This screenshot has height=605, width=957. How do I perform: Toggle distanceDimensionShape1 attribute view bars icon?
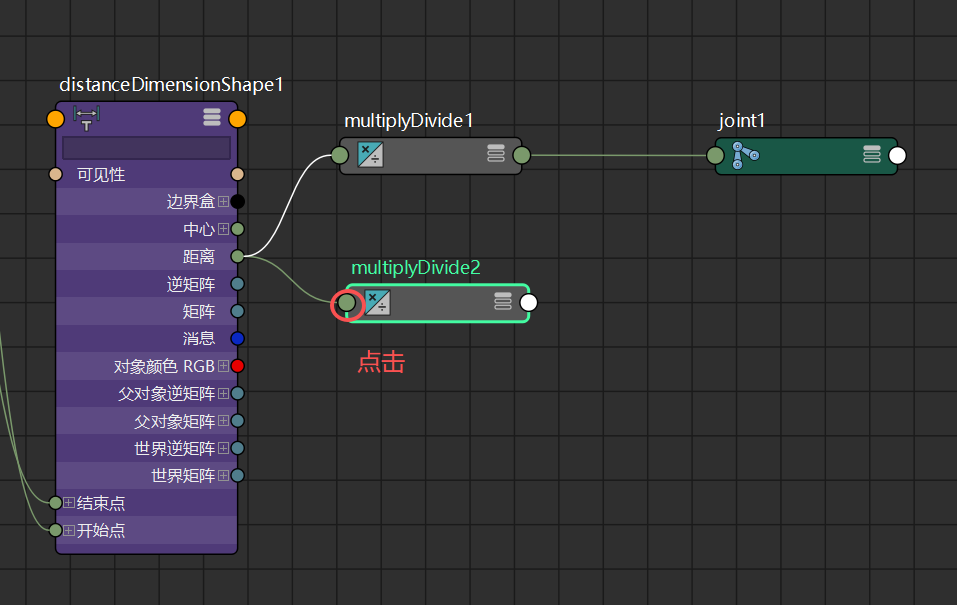212,117
